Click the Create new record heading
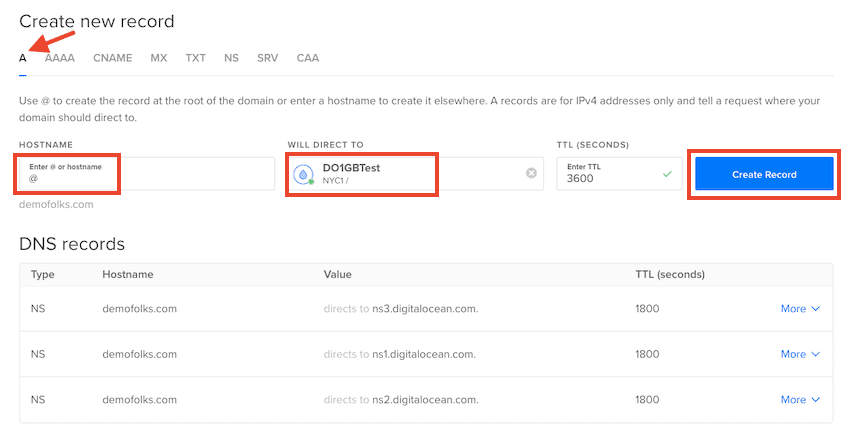This screenshot has height=432, width=852. coord(97,21)
